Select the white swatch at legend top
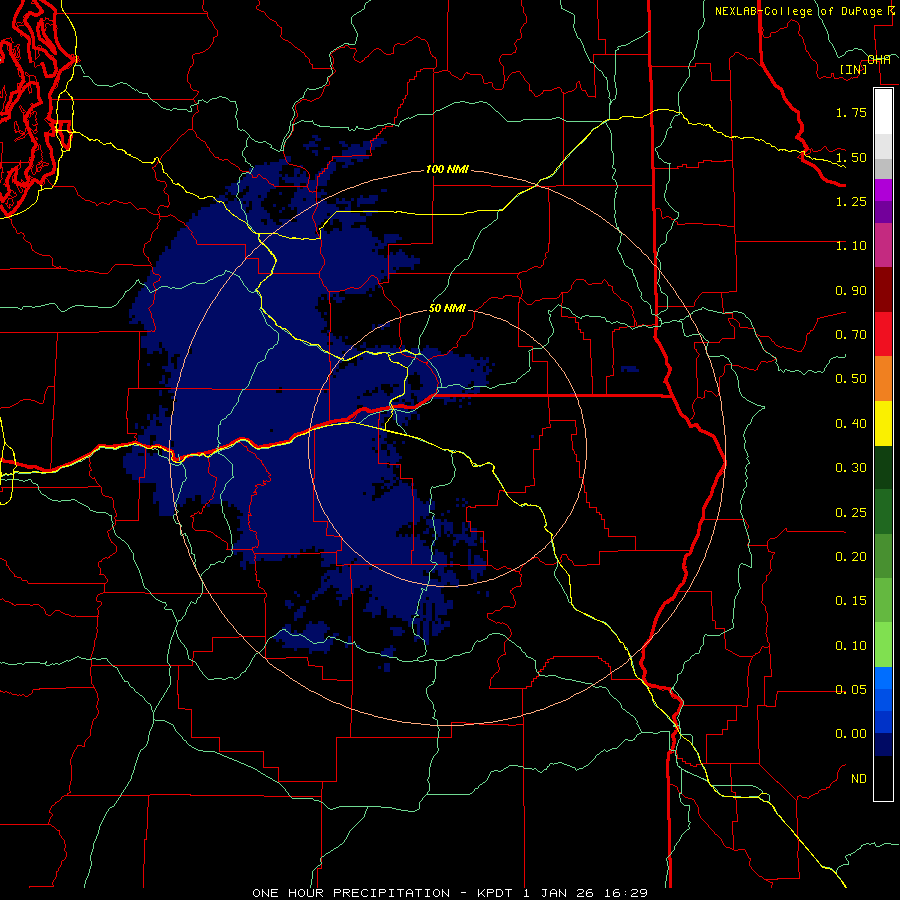The width and height of the screenshot is (900, 900). pos(883,112)
